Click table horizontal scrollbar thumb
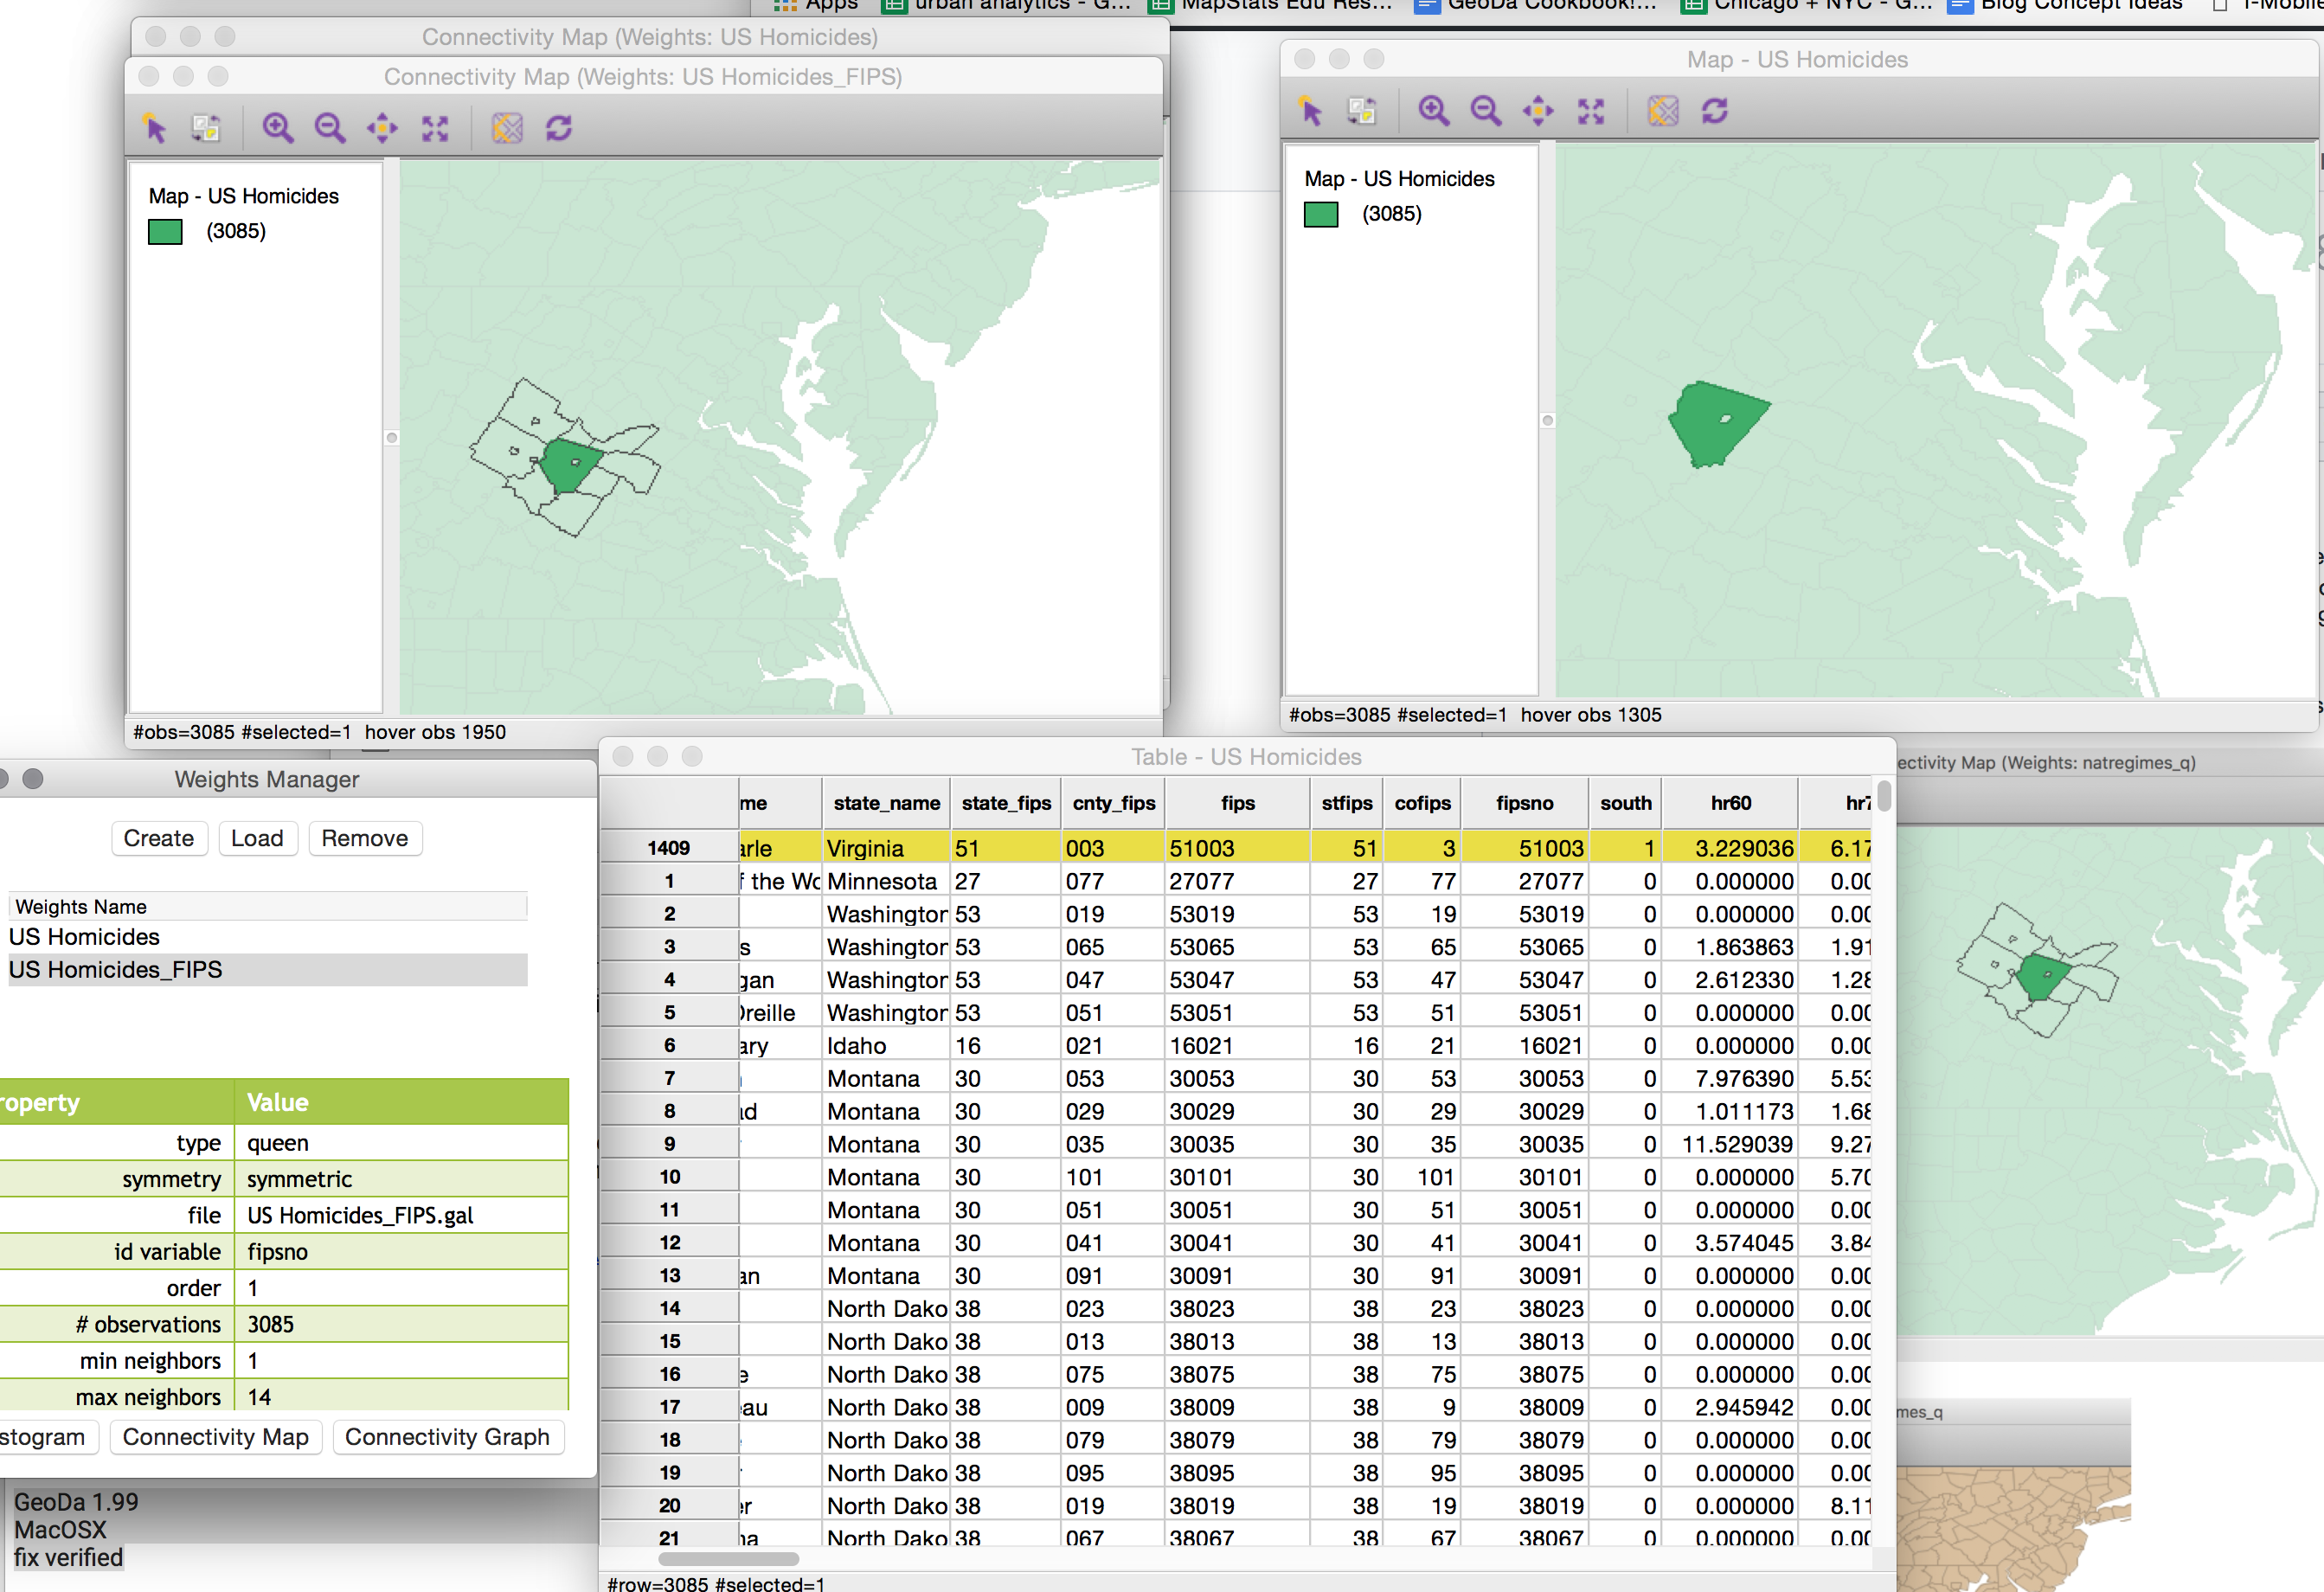 (728, 1559)
